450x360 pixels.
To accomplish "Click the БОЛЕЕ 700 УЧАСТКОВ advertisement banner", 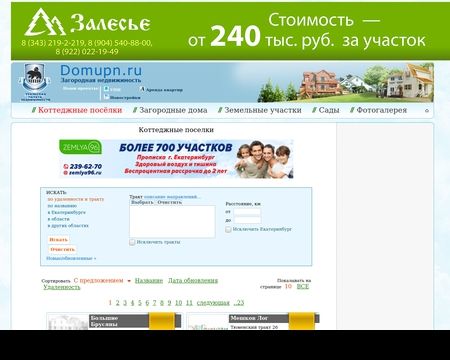I will click(x=176, y=159).
